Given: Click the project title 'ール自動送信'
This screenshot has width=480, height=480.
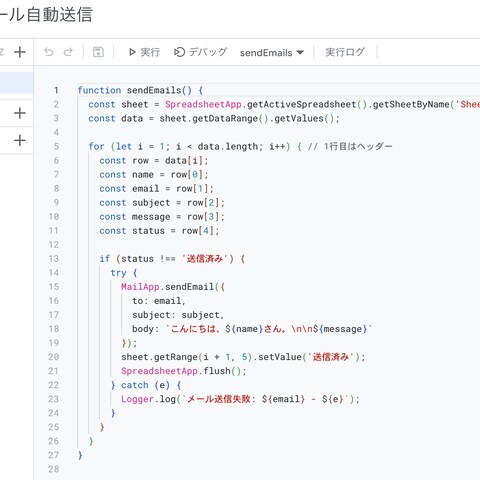Looking at the screenshot, I should [x=46, y=15].
